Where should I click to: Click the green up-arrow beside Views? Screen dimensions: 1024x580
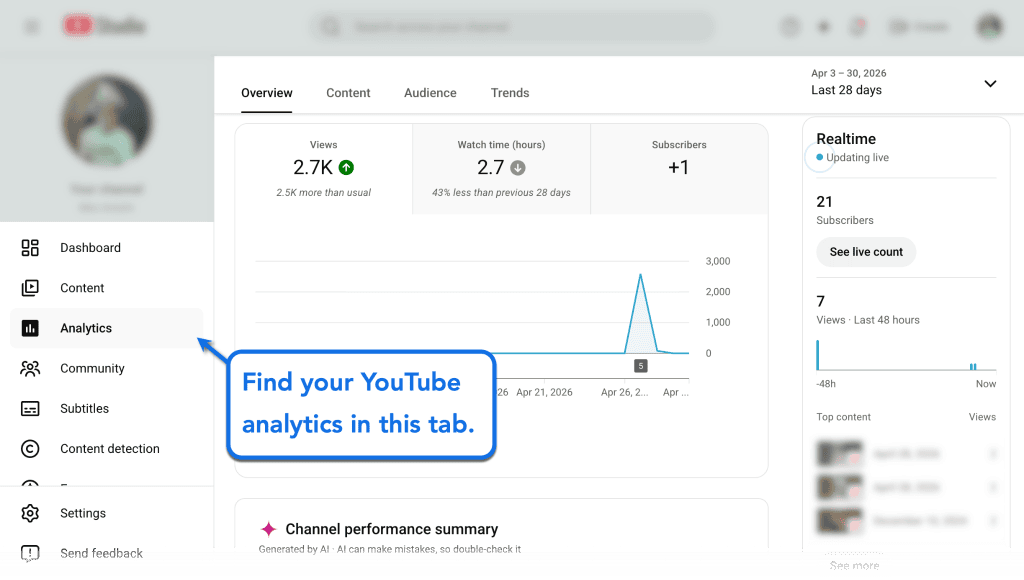346,168
